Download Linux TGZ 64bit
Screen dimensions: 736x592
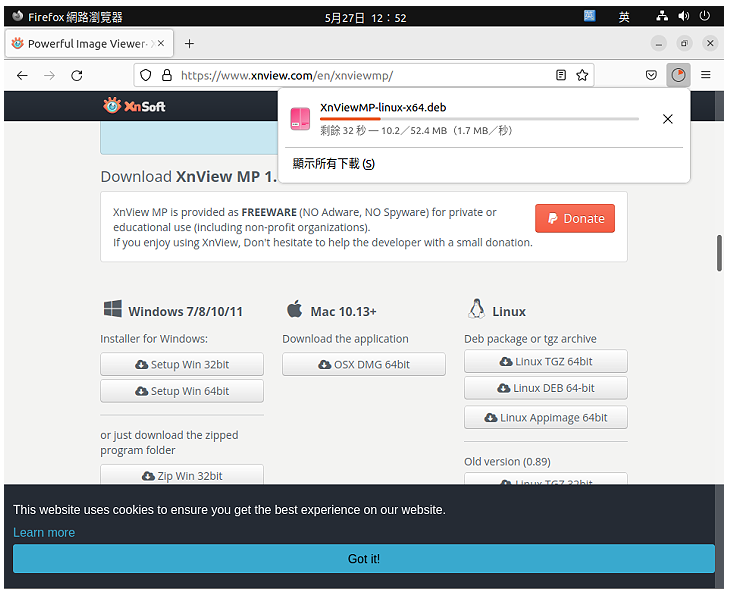tap(546, 361)
